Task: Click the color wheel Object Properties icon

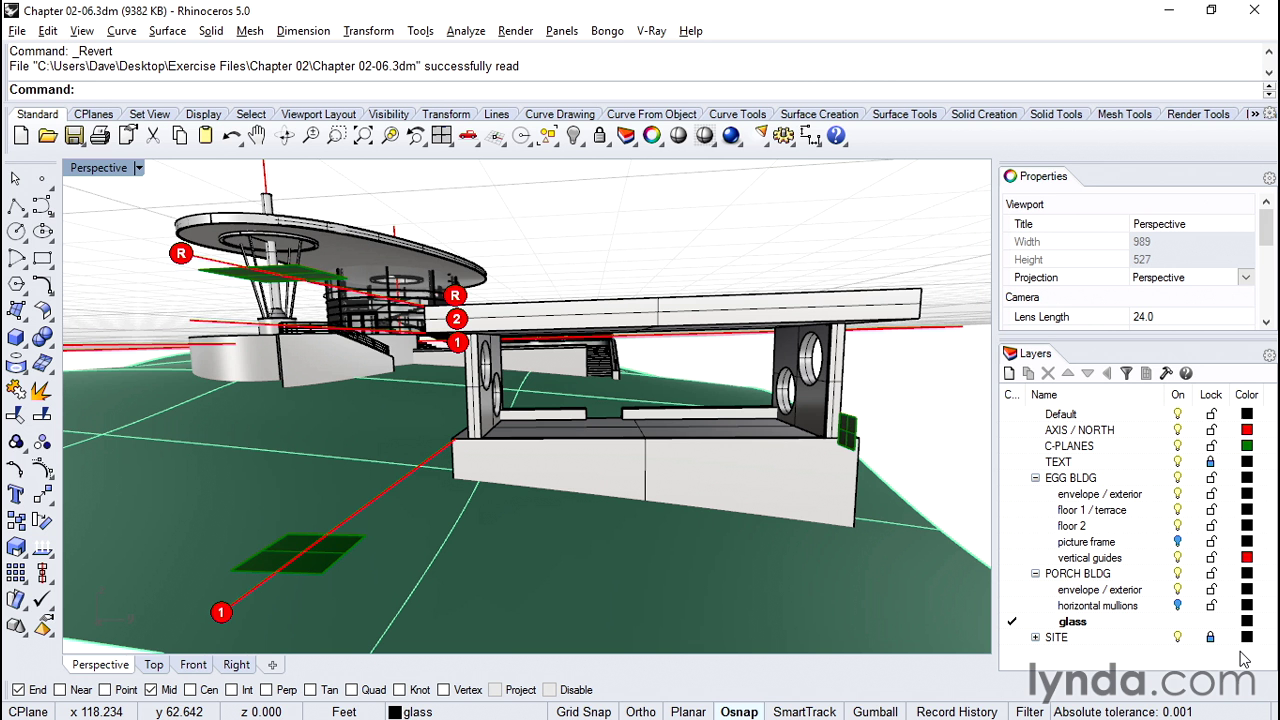Action: pyautogui.click(x=652, y=136)
